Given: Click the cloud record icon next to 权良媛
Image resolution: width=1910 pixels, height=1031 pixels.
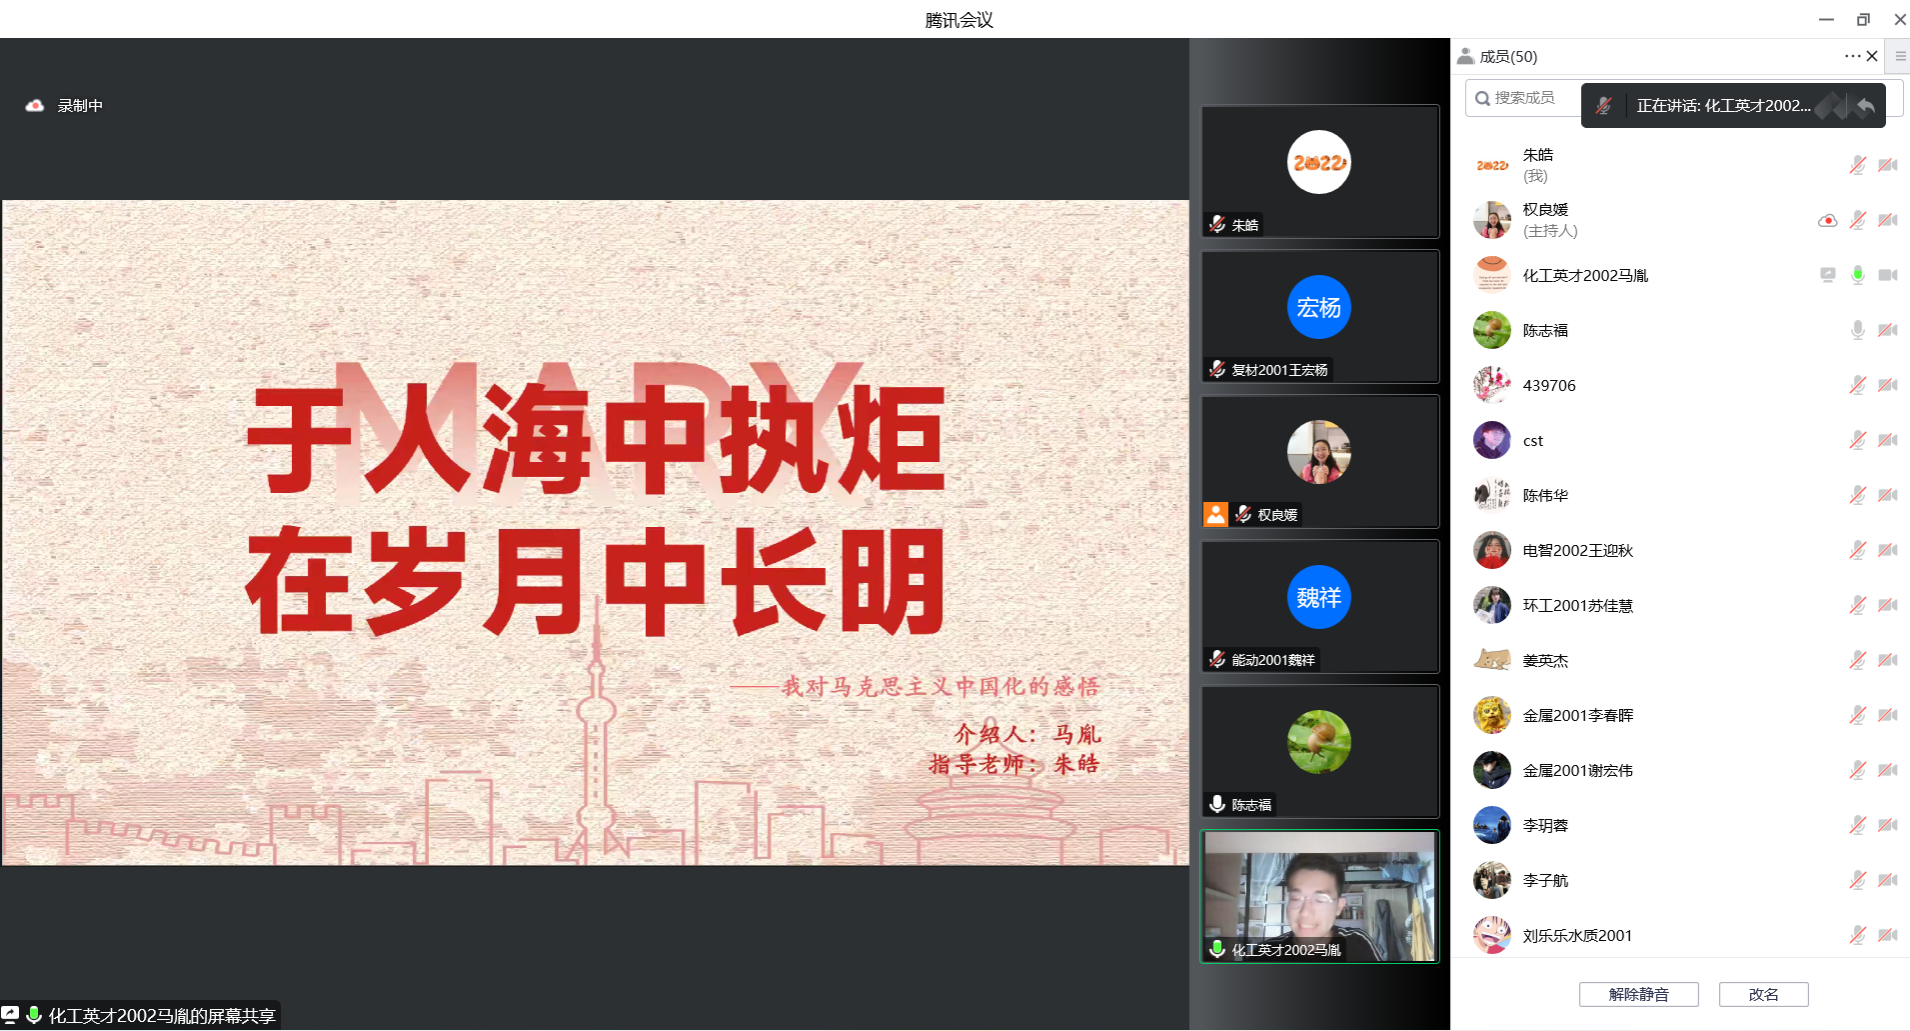Looking at the screenshot, I should click(x=1827, y=220).
